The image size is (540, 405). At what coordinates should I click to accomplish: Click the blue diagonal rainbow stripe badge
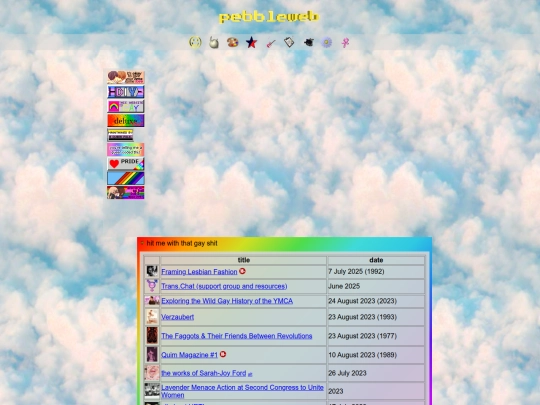(x=126, y=178)
